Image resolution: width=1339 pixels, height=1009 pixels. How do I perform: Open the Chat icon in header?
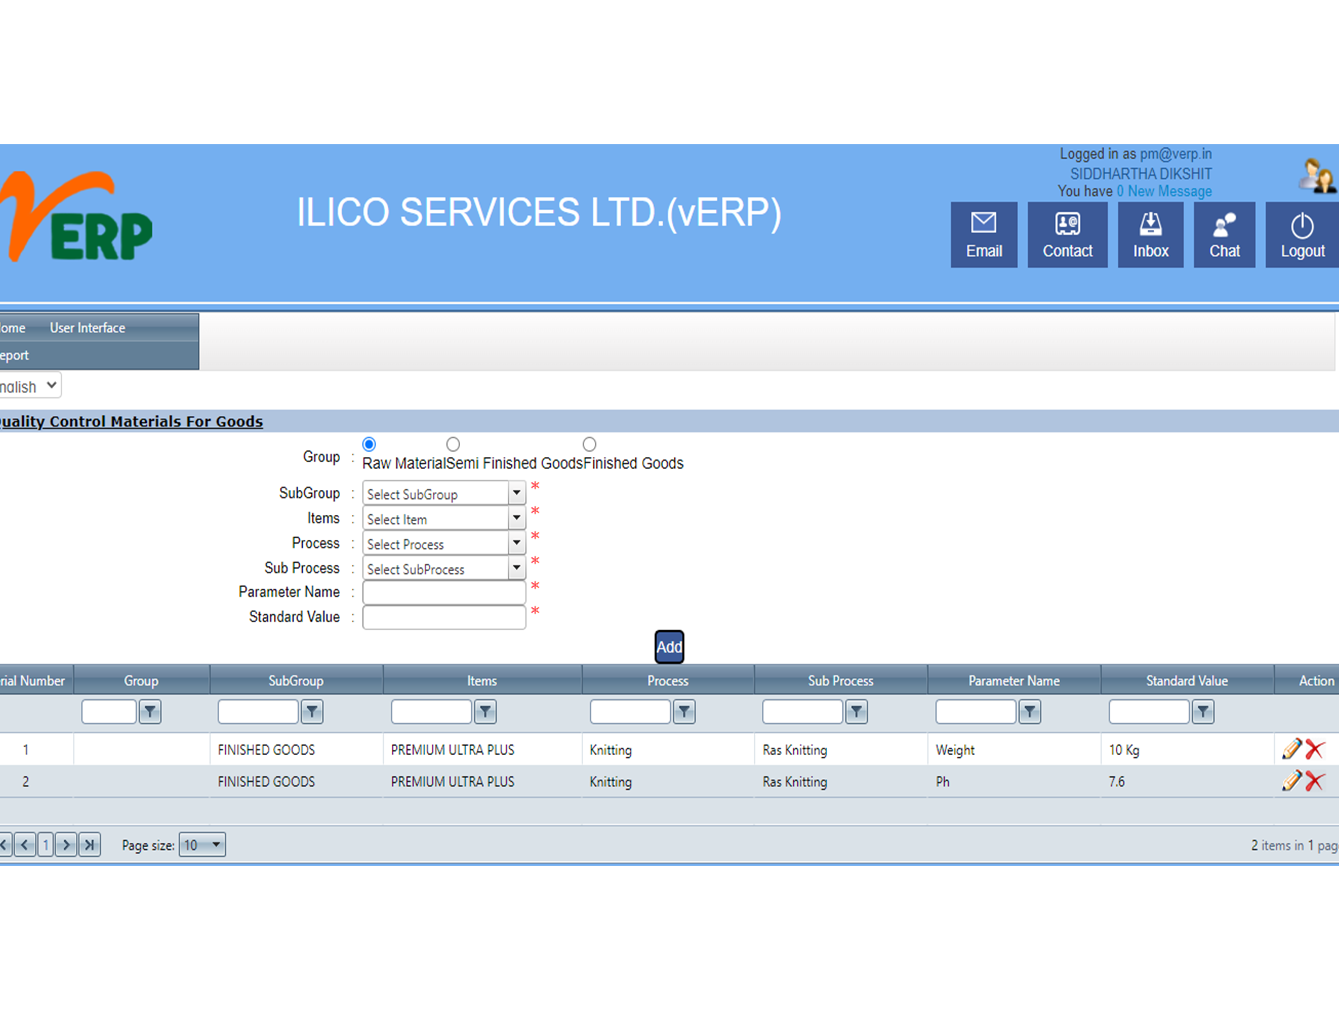pyautogui.click(x=1224, y=235)
